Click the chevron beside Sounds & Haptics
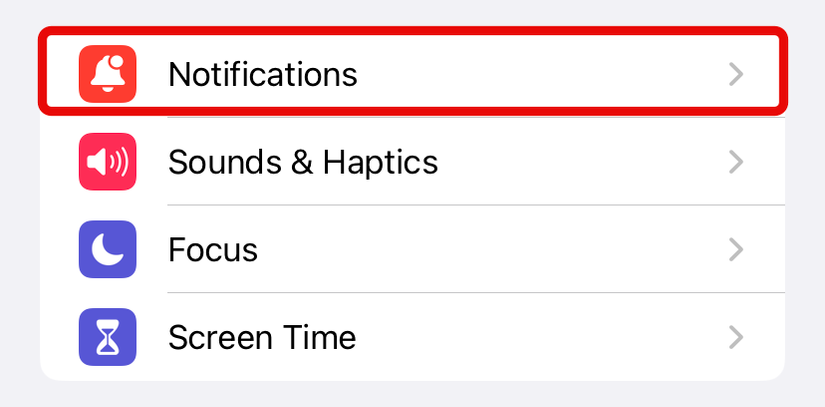 tap(736, 162)
